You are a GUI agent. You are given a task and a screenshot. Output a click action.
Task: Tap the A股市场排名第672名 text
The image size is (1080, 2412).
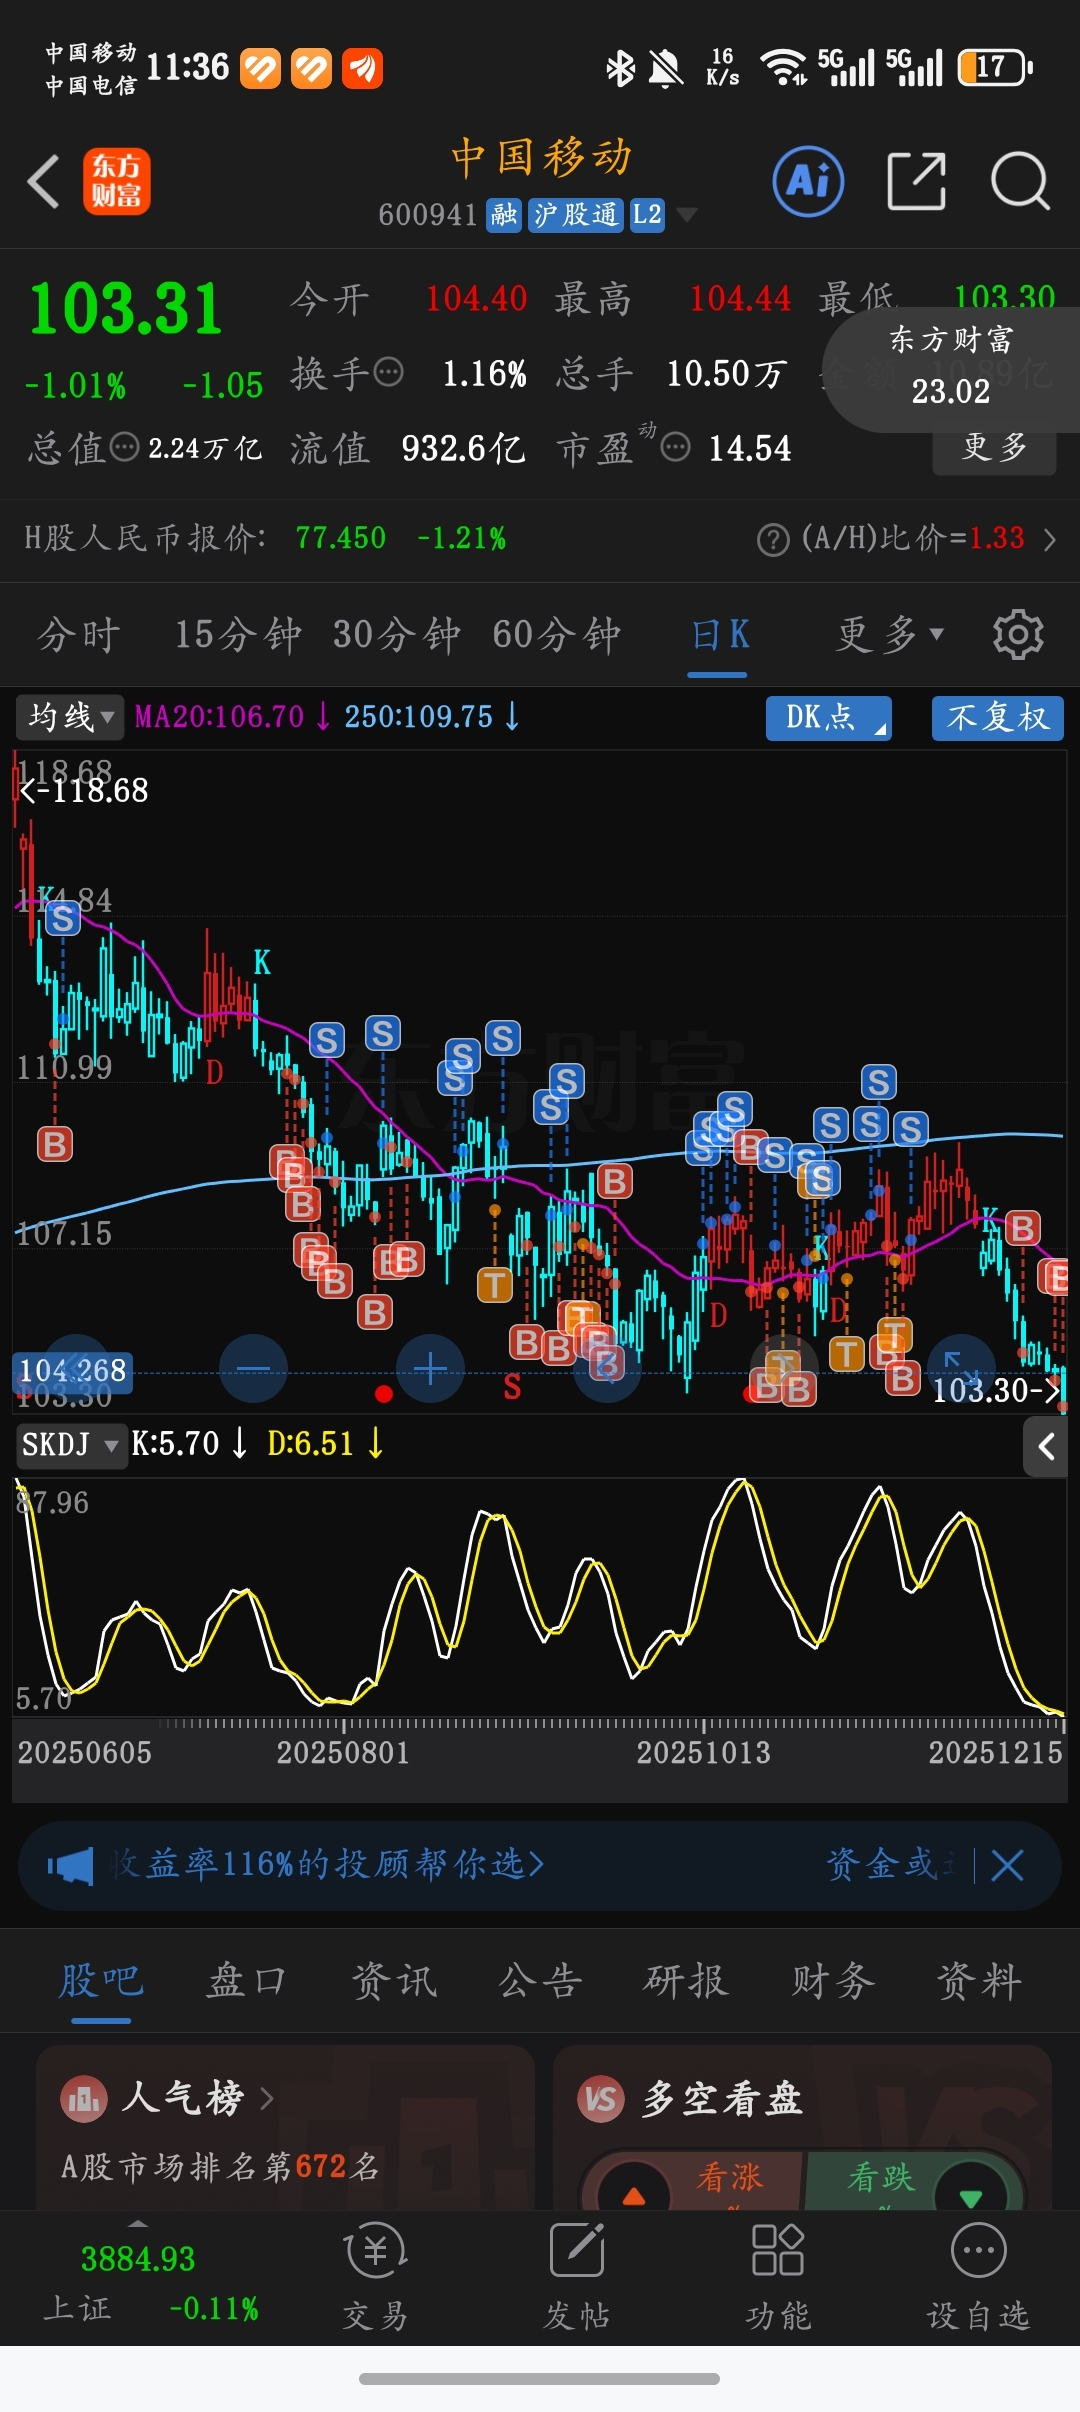coord(220,2166)
